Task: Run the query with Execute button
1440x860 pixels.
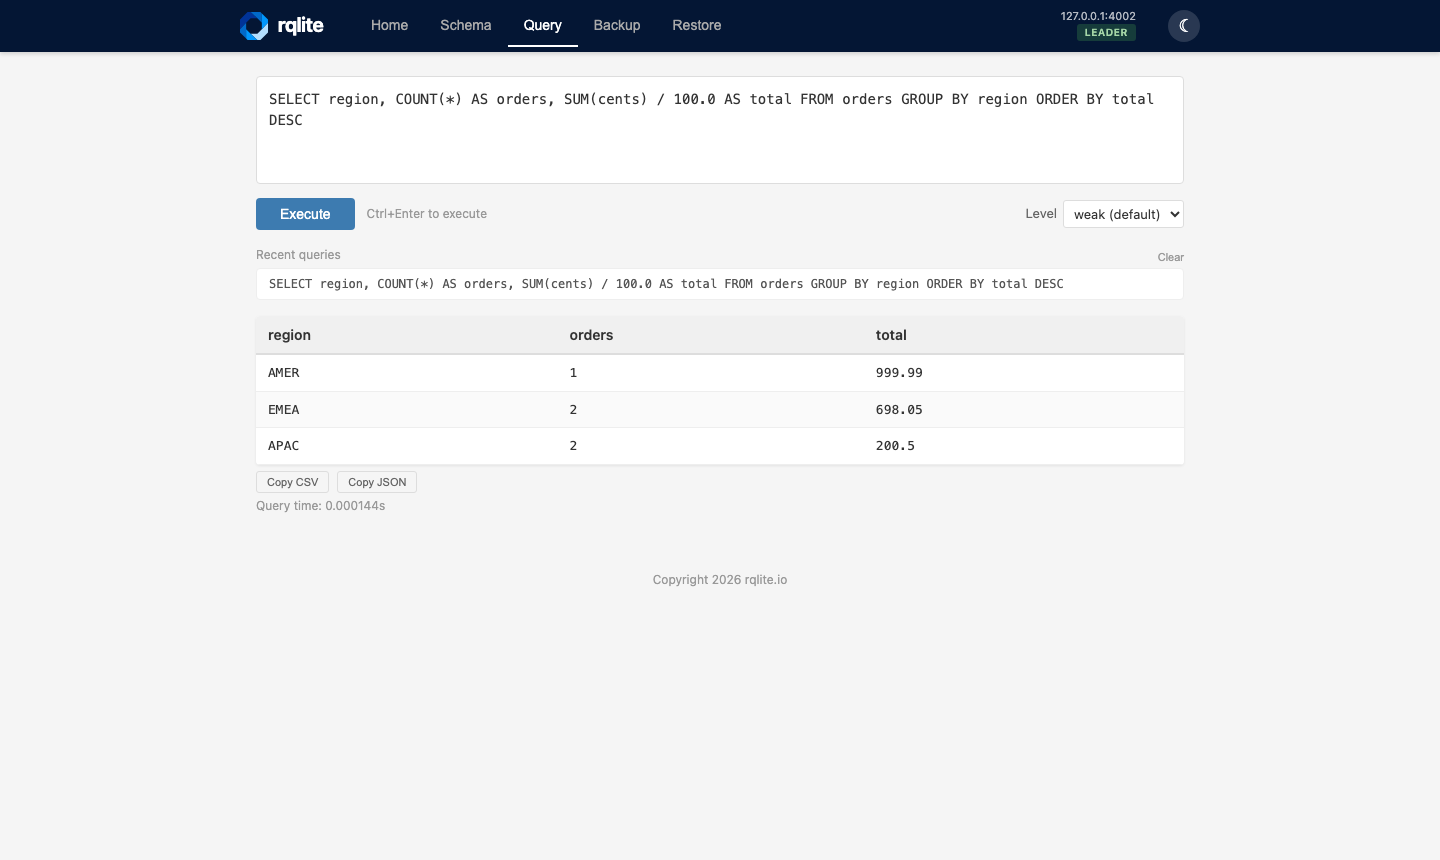Action: click(305, 214)
